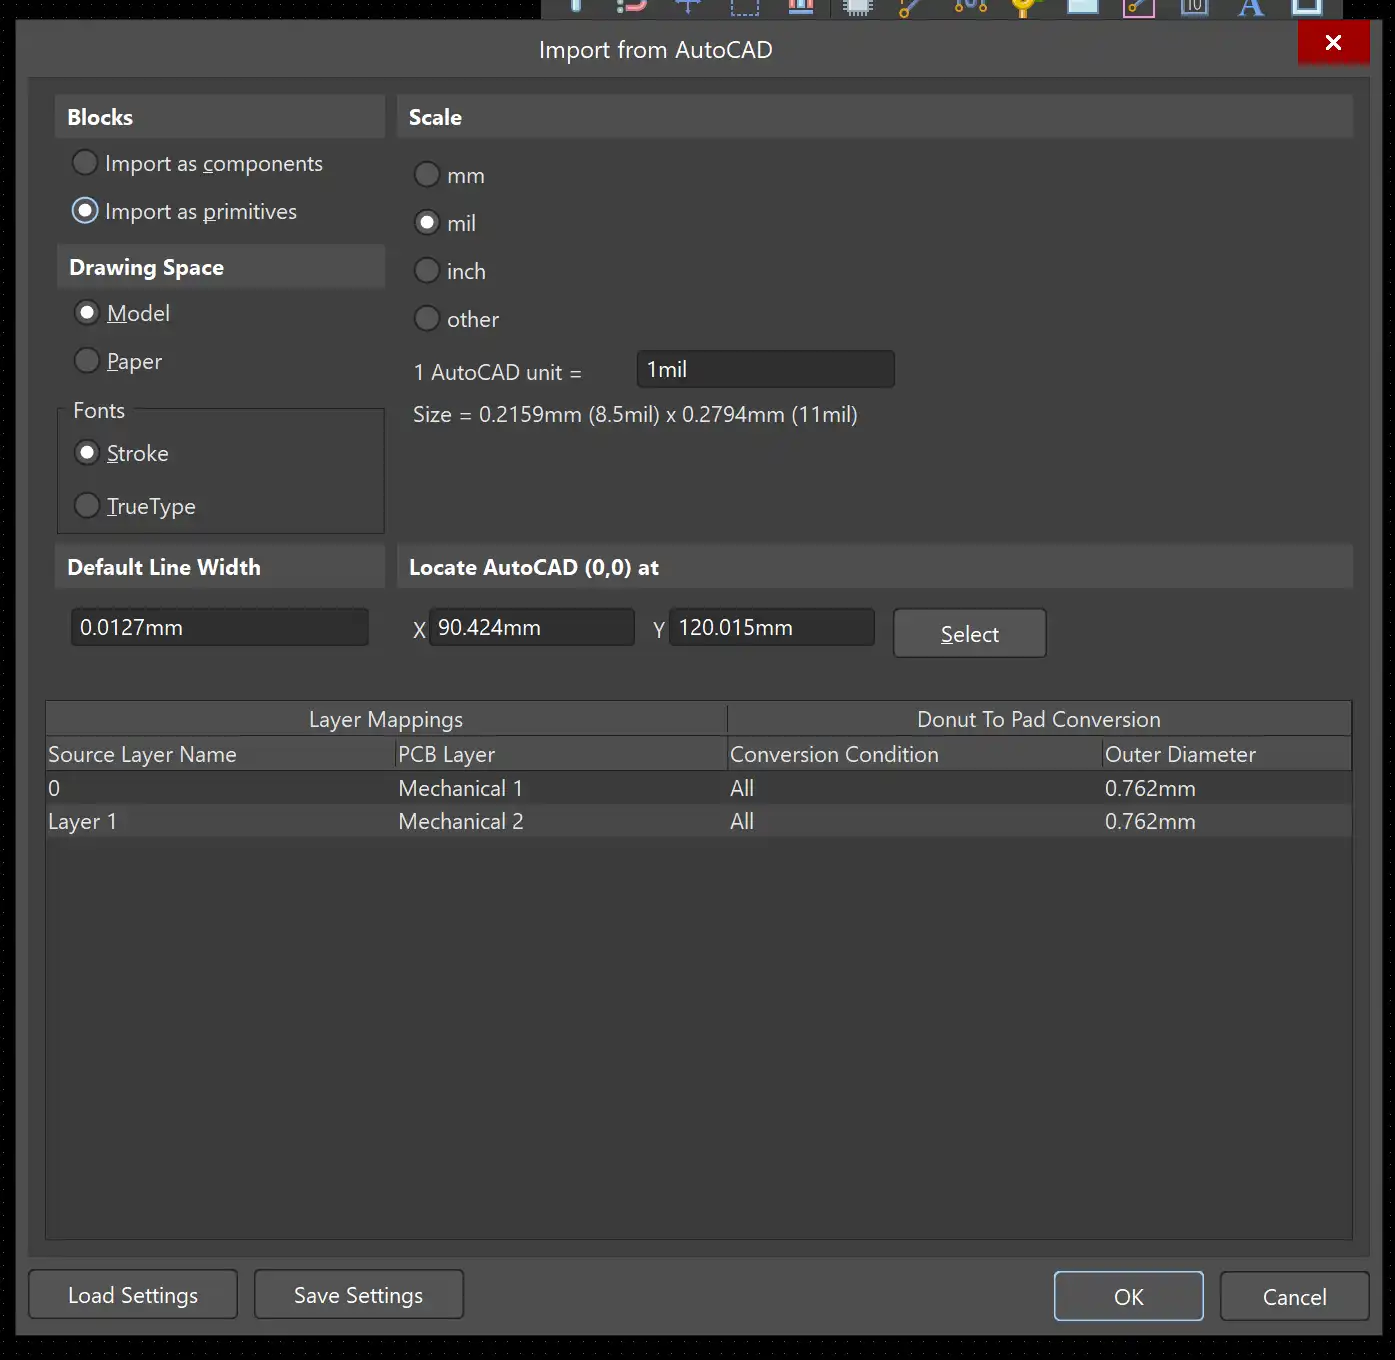Close the Import from AutoCAD dialog
Viewport: 1395px width, 1360px height.
[x=1334, y=42]
